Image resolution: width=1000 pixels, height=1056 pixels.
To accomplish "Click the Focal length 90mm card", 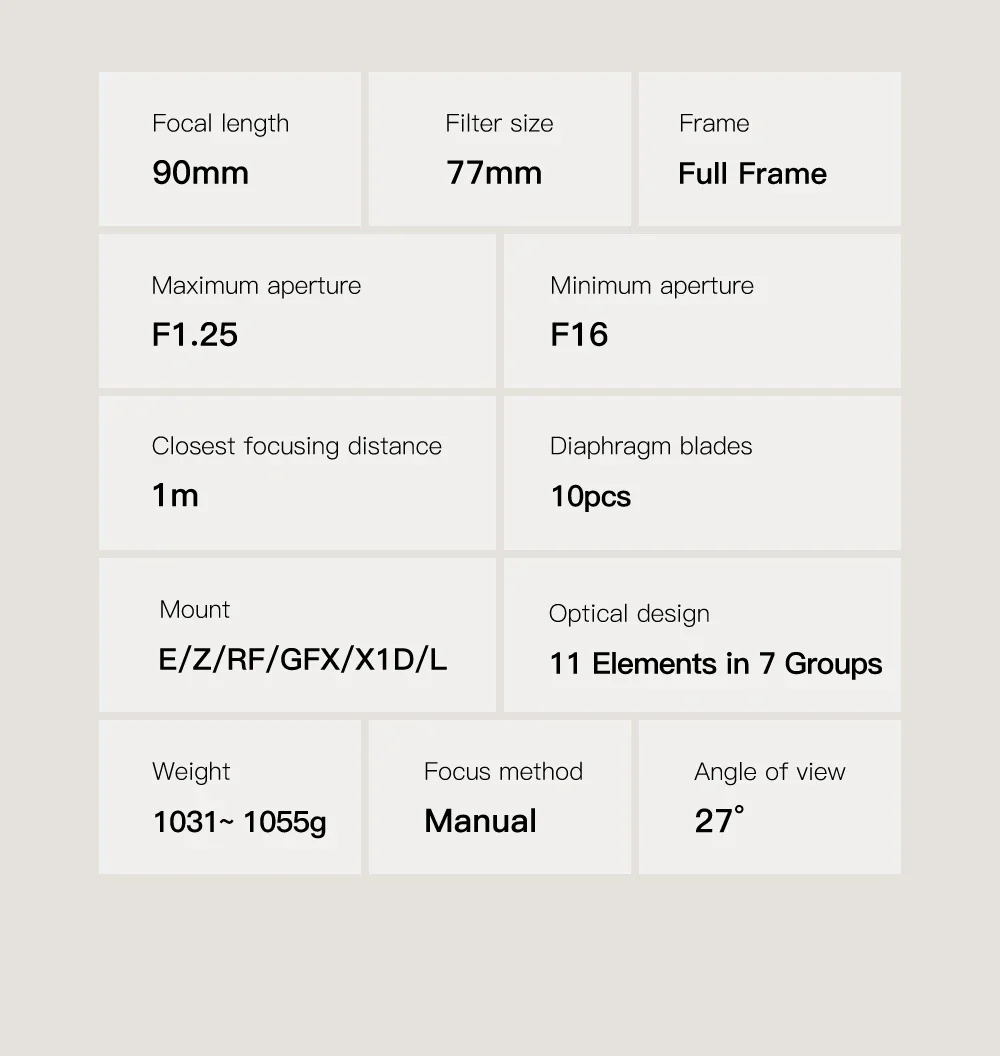I will coord(230,149).
